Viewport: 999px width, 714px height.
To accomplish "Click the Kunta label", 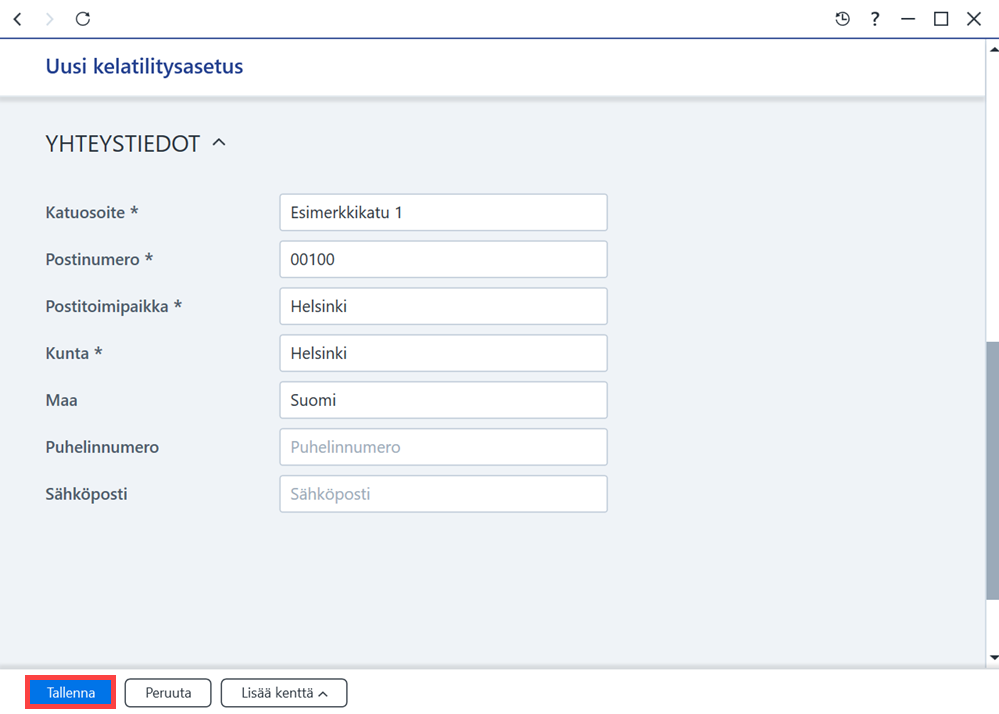I will [x=73, y=353].
